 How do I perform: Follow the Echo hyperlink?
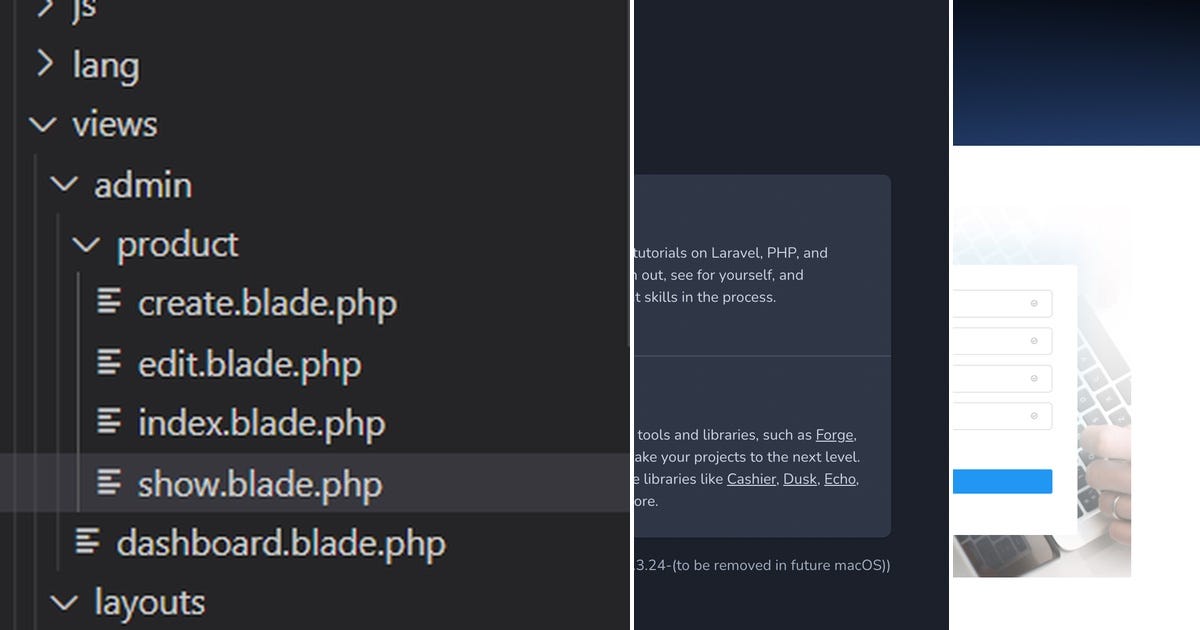[x=839, y=479]
